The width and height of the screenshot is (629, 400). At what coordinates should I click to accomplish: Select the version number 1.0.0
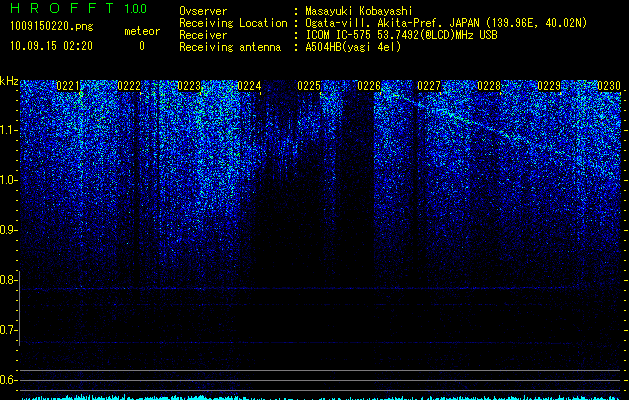136,9
